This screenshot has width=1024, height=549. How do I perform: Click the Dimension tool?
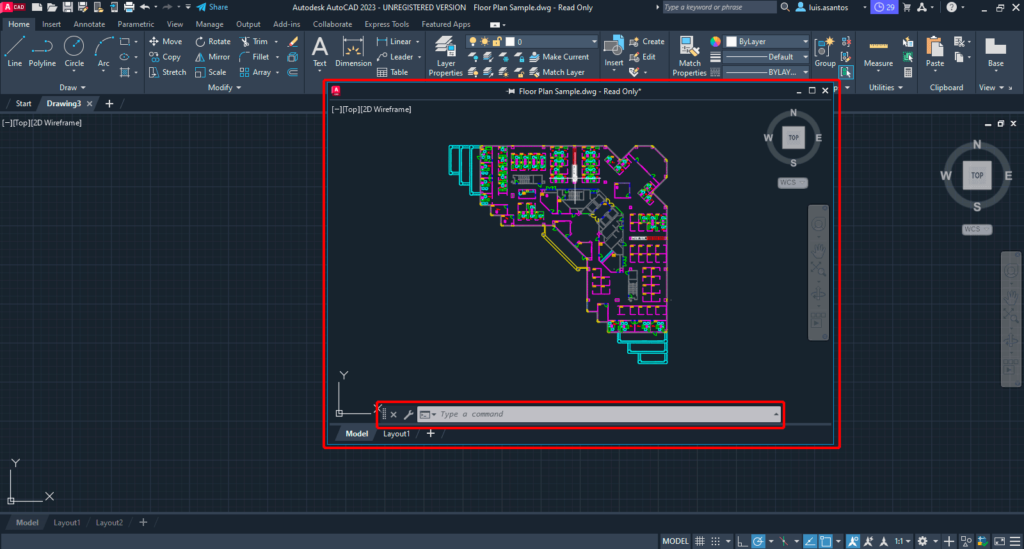coord(353,52)
